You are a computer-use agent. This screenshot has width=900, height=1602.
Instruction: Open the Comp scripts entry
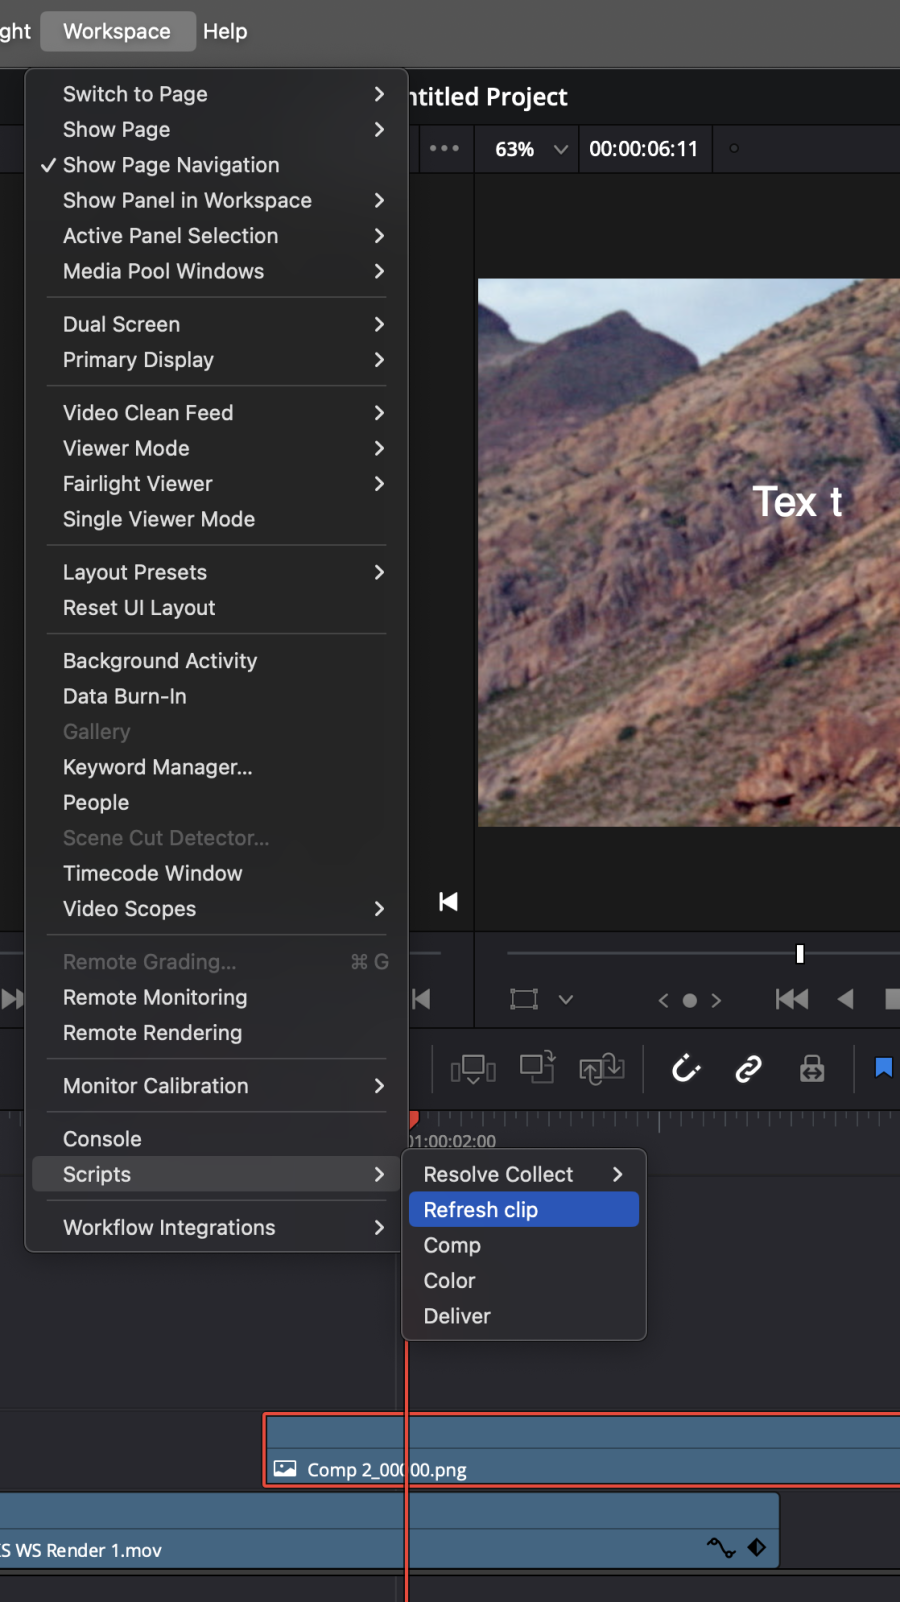(x=524, y=1245)
